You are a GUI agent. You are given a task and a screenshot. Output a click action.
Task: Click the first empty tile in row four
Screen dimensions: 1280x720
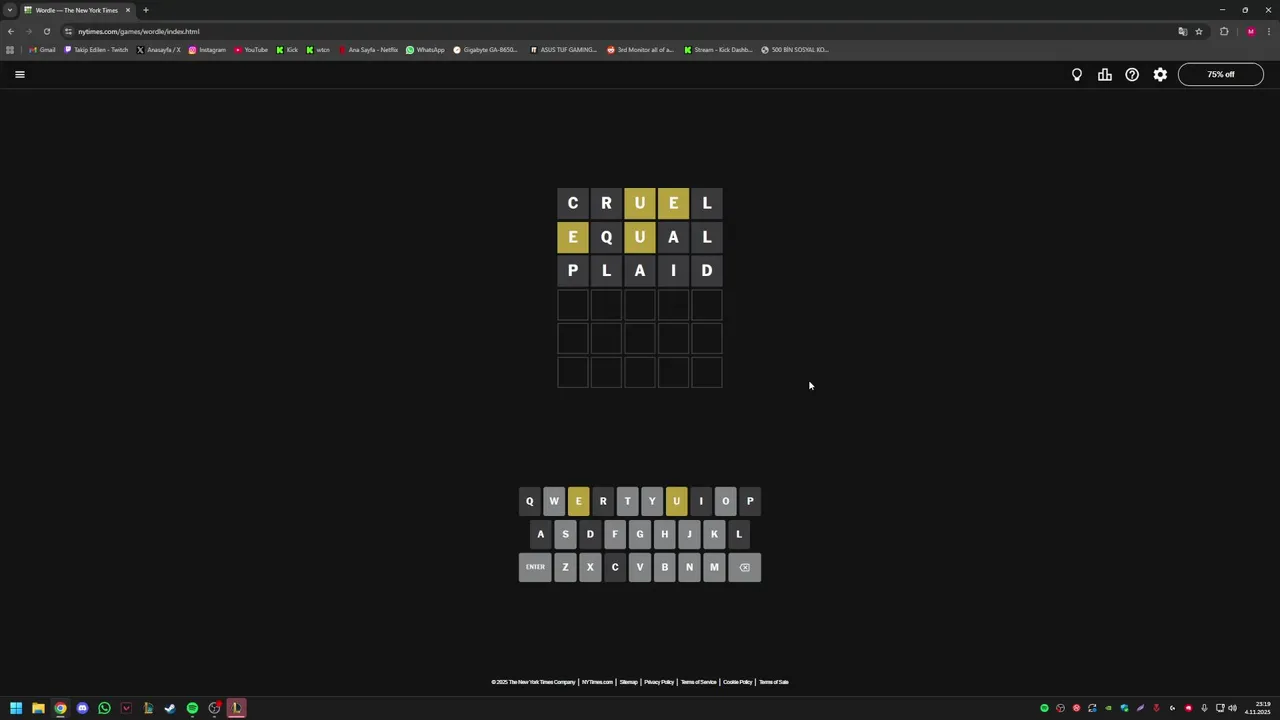click(573, 304)
